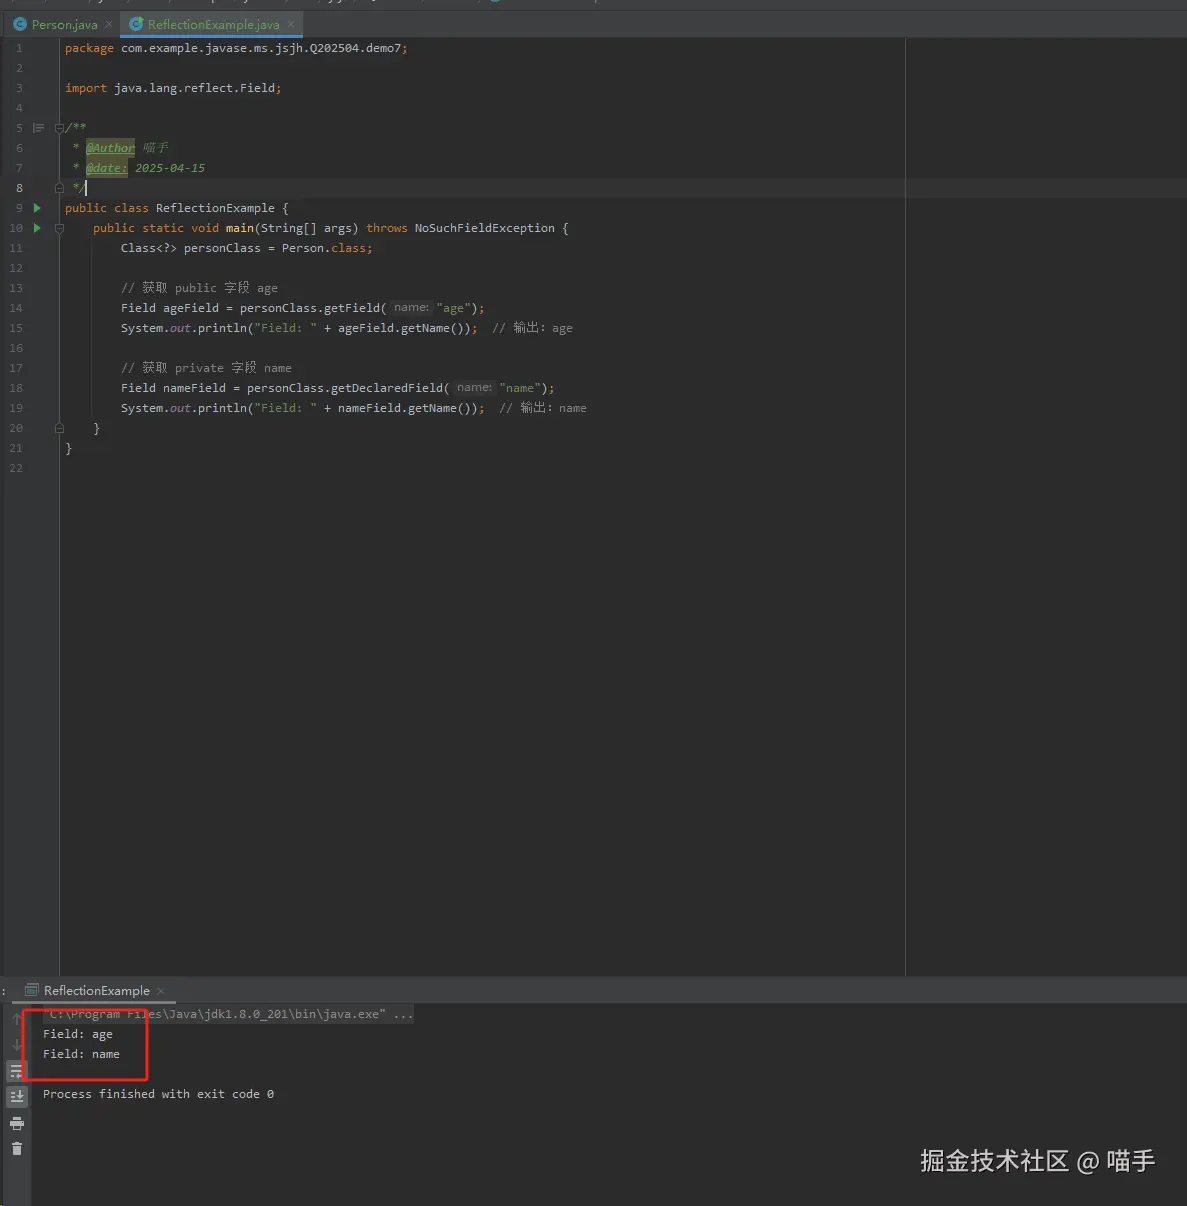Close the ReflectionExample.java editor tab
Image resolution: width=1187 pixels, height=1206 pixels.
coord(291,24)
